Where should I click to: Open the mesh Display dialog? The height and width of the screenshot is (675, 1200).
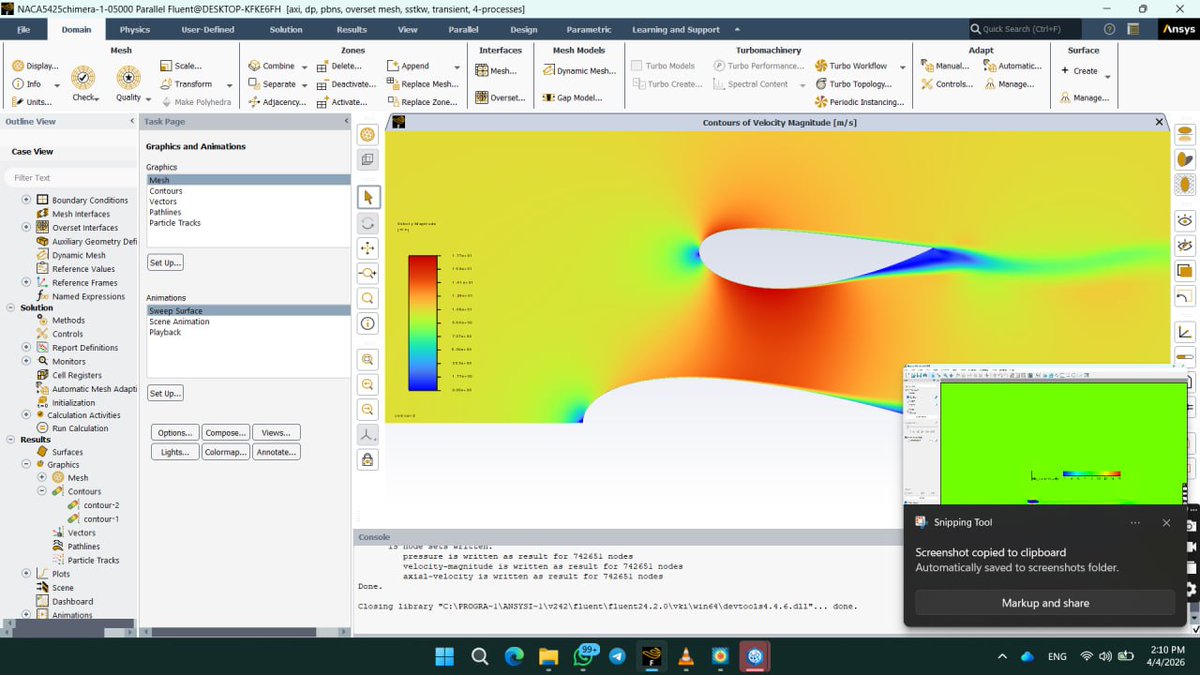tap(36, 66)
